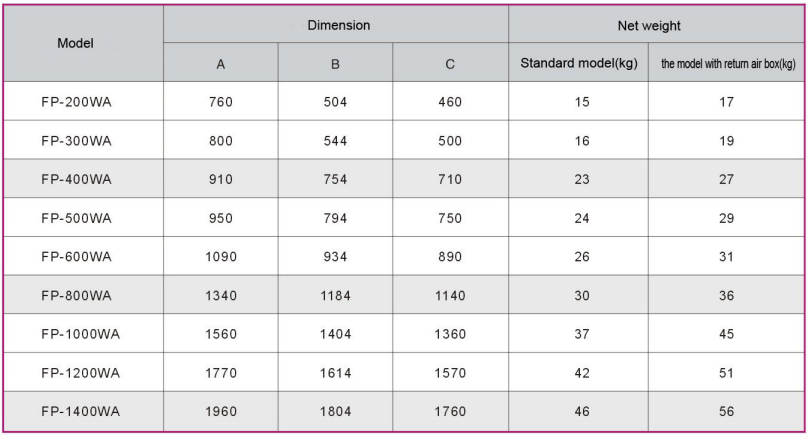This screenshot has width=808, height=435.
Task: Click the FP-1200WA model name
Action: [82, 372]
